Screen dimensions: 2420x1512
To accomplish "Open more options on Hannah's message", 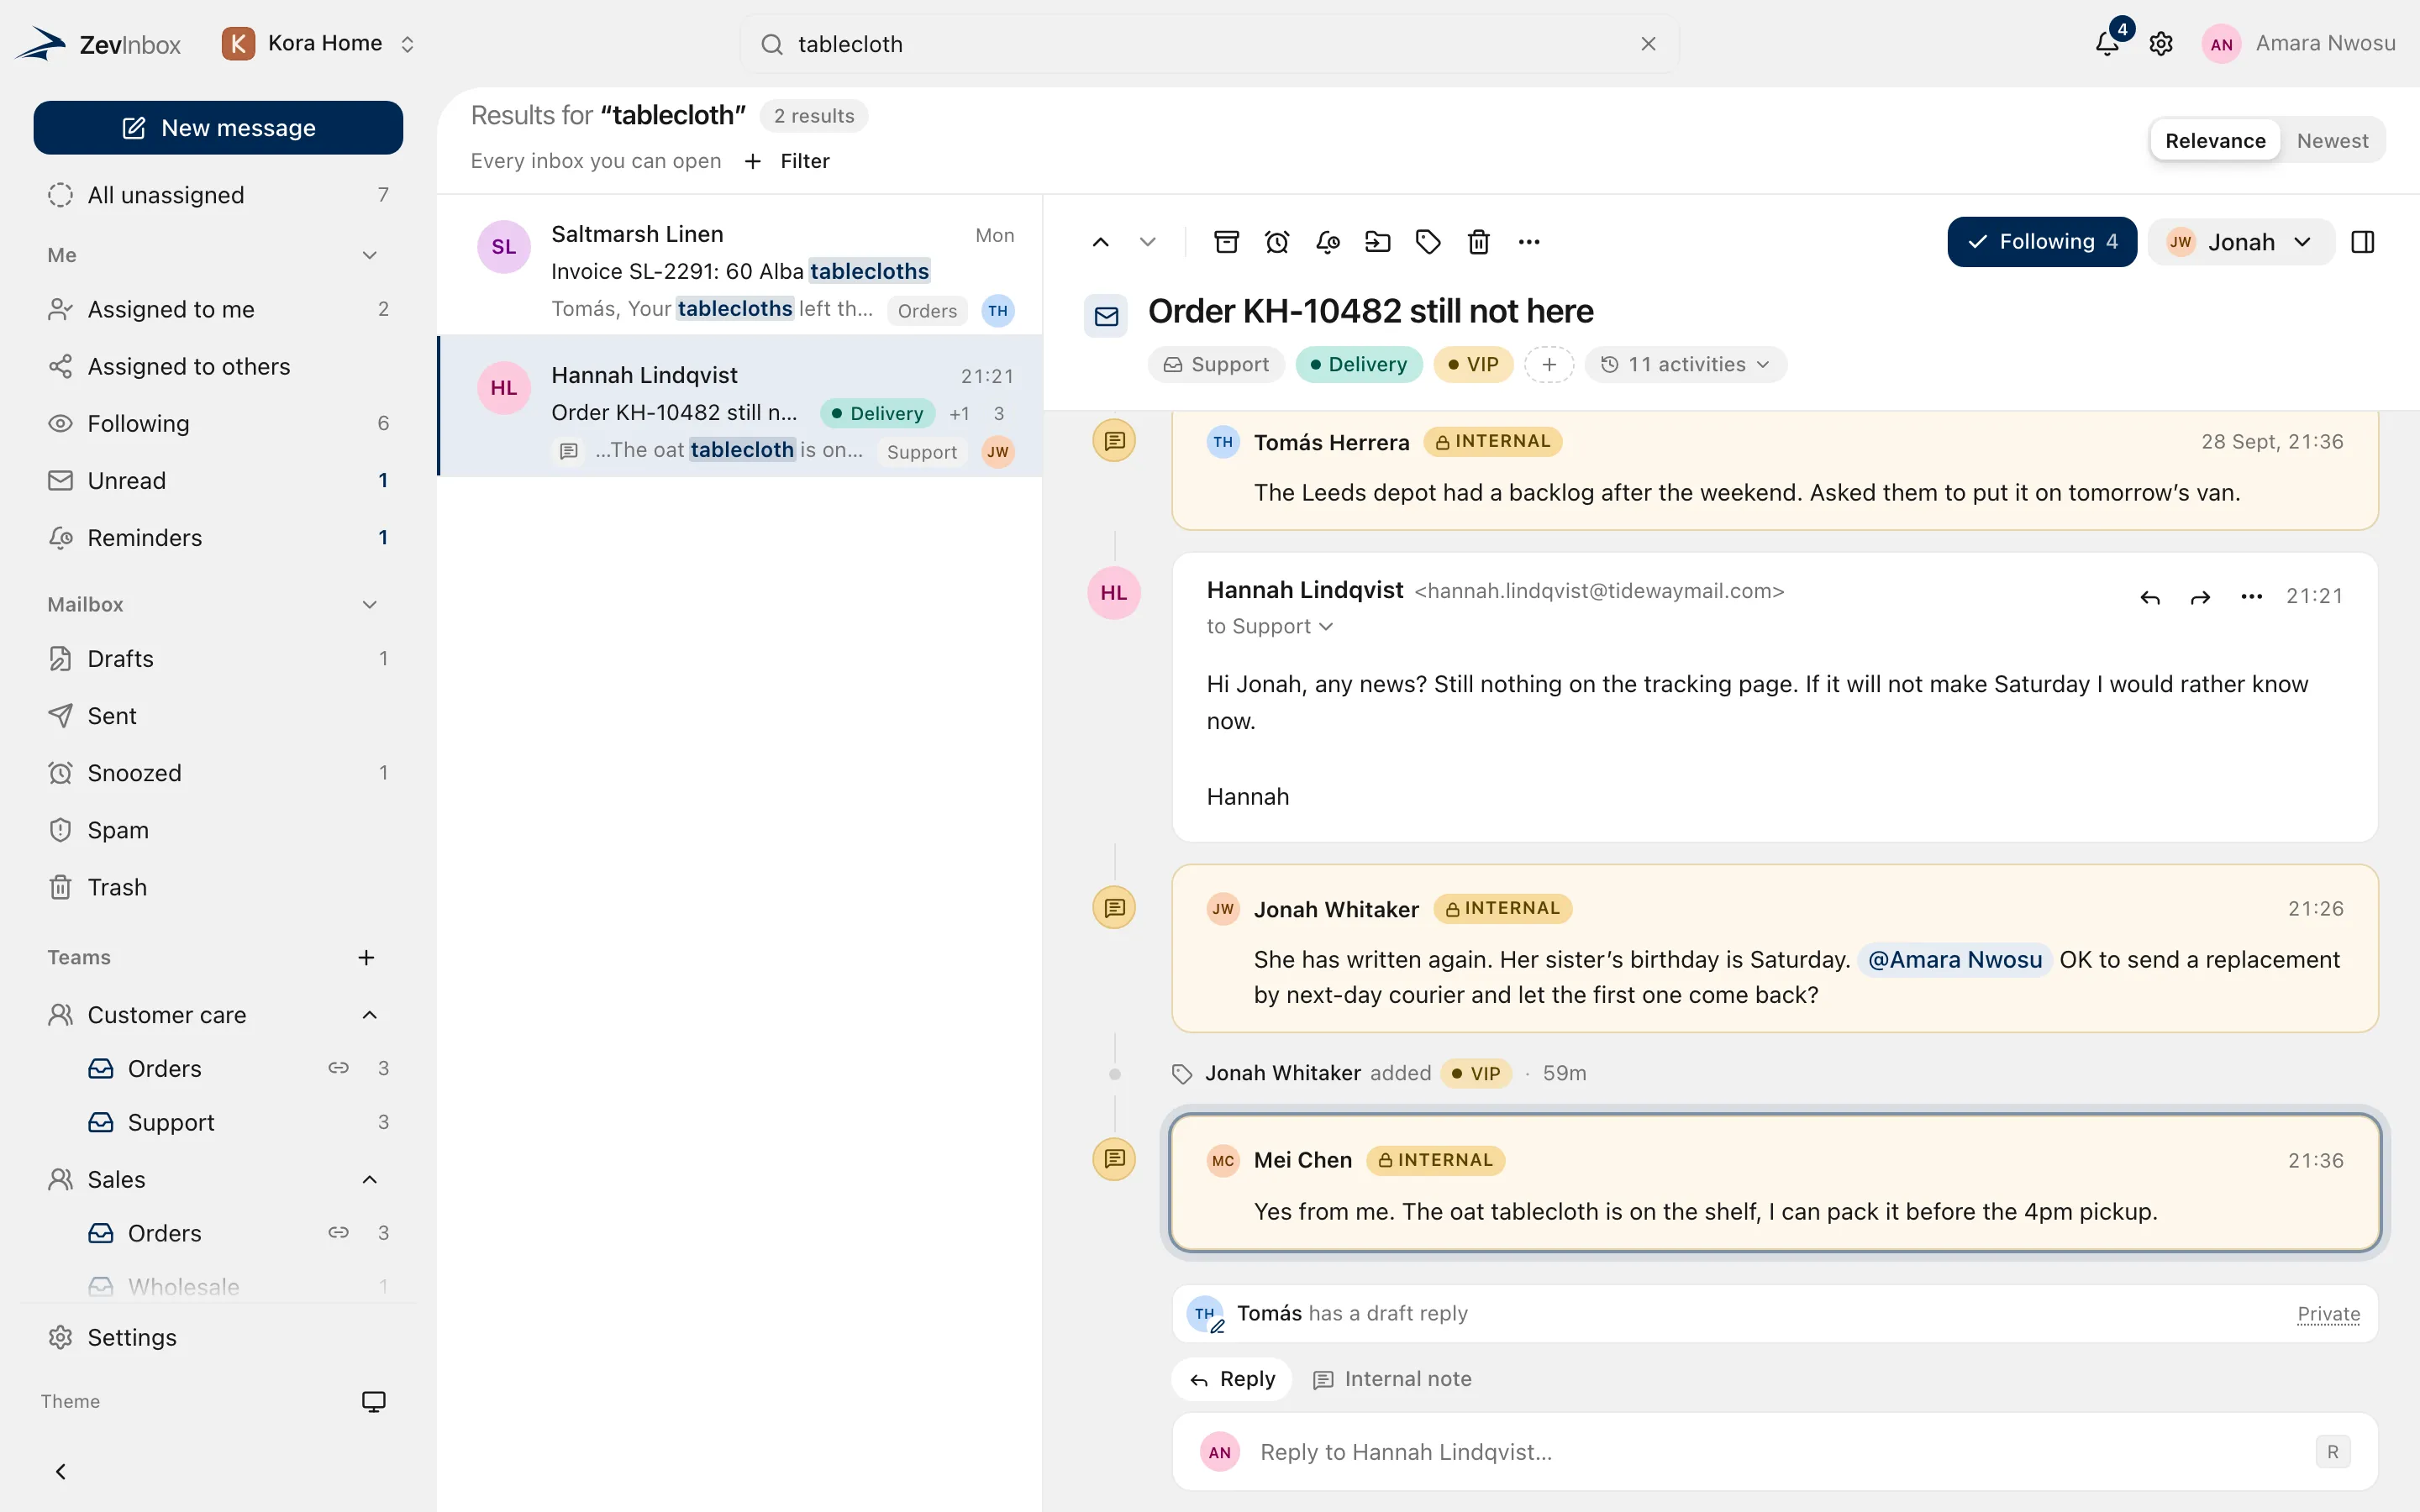I will 2252,597.
